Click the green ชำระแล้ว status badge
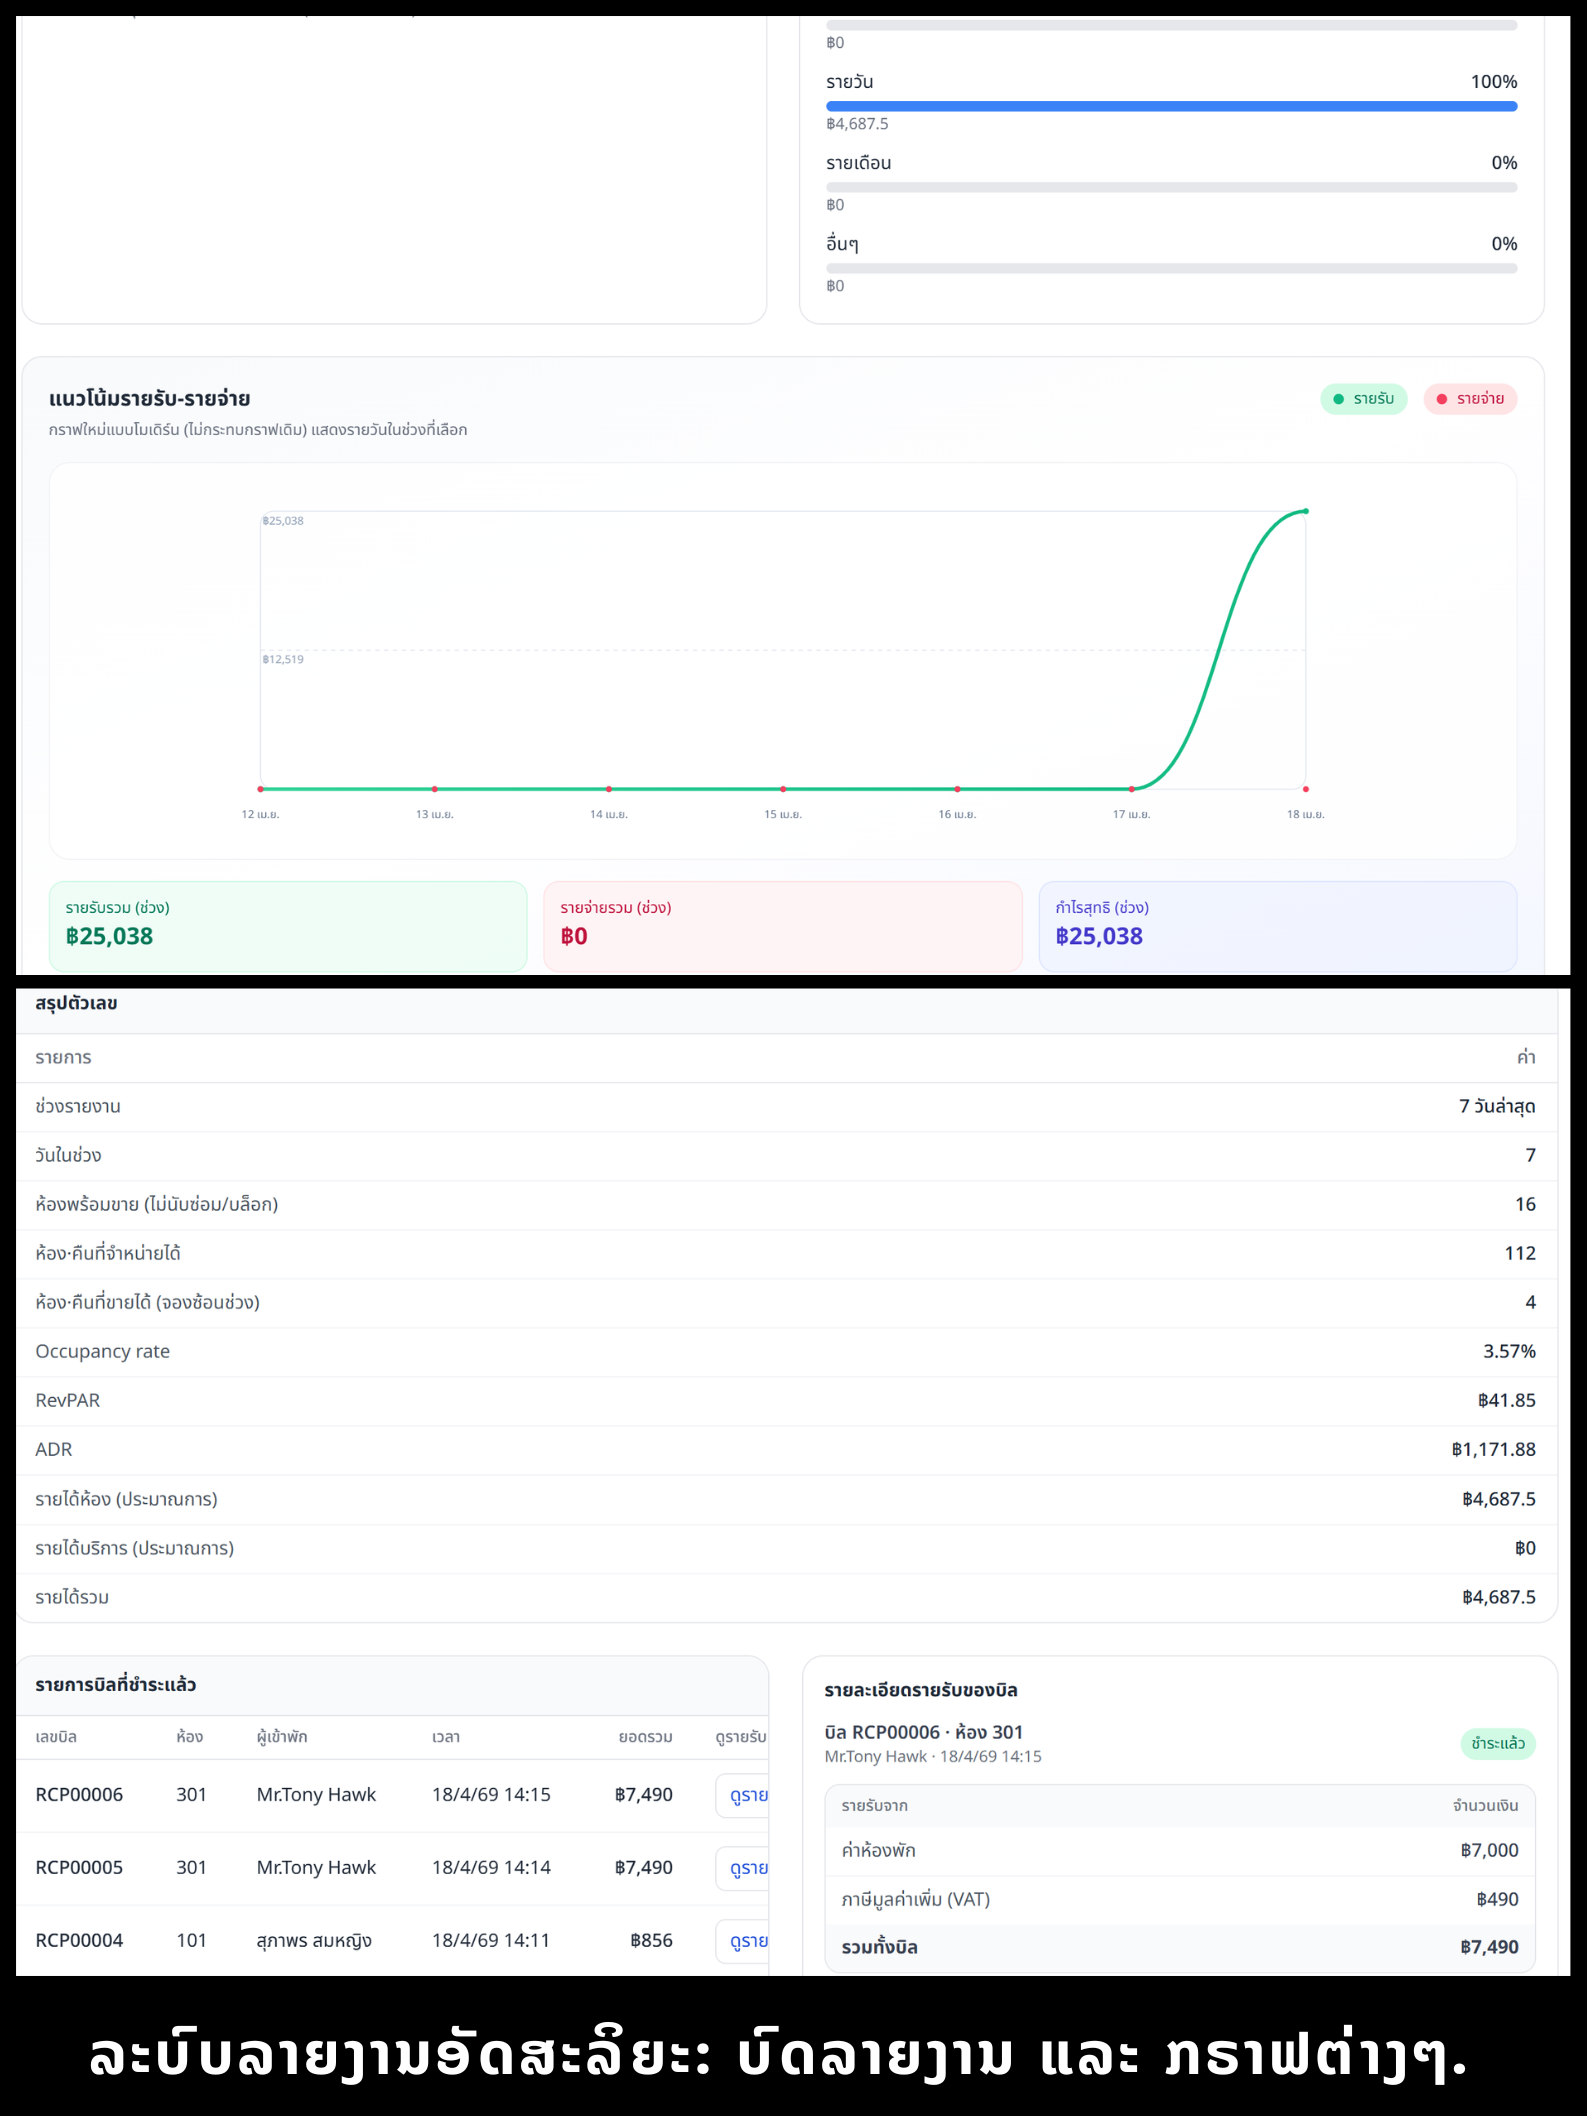This screenshot has height=2116, width=1587. coord(1497,1743)
